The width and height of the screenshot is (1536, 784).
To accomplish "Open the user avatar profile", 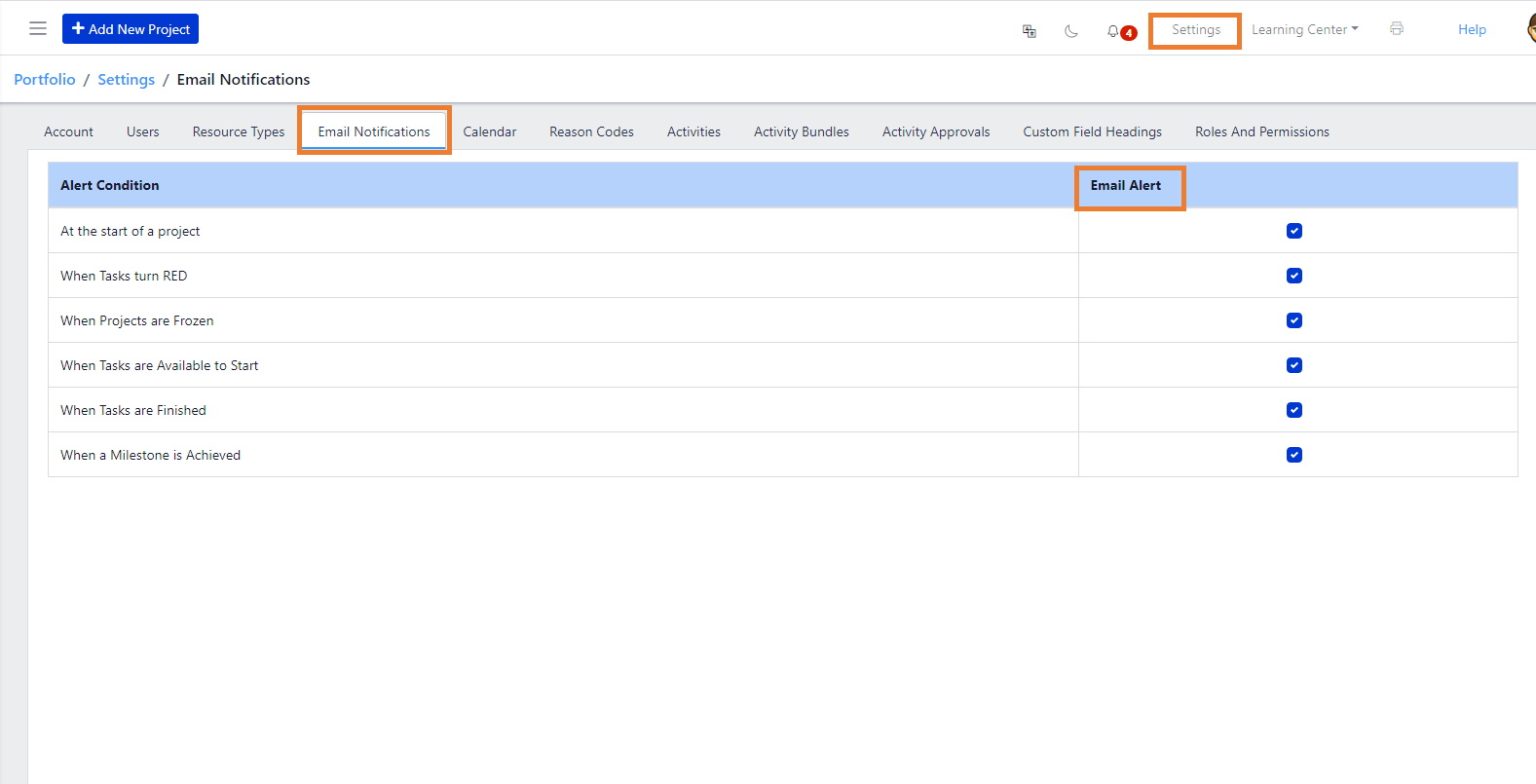I will [1531, 30].
